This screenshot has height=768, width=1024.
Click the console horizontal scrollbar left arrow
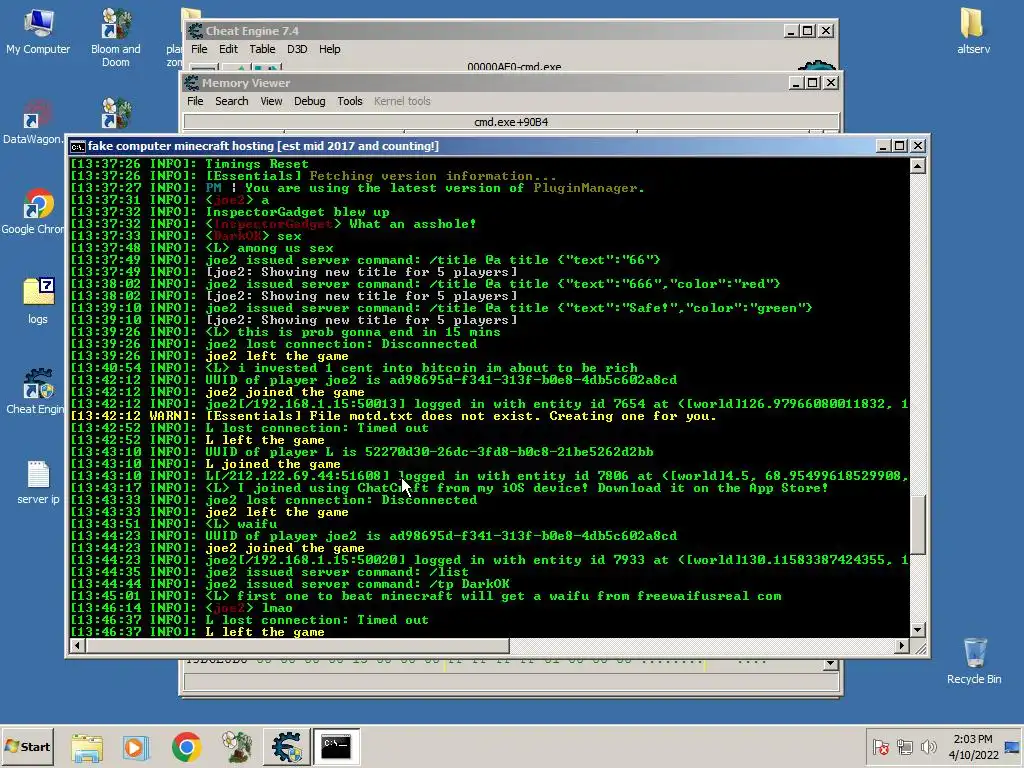[x=77, y=646]
